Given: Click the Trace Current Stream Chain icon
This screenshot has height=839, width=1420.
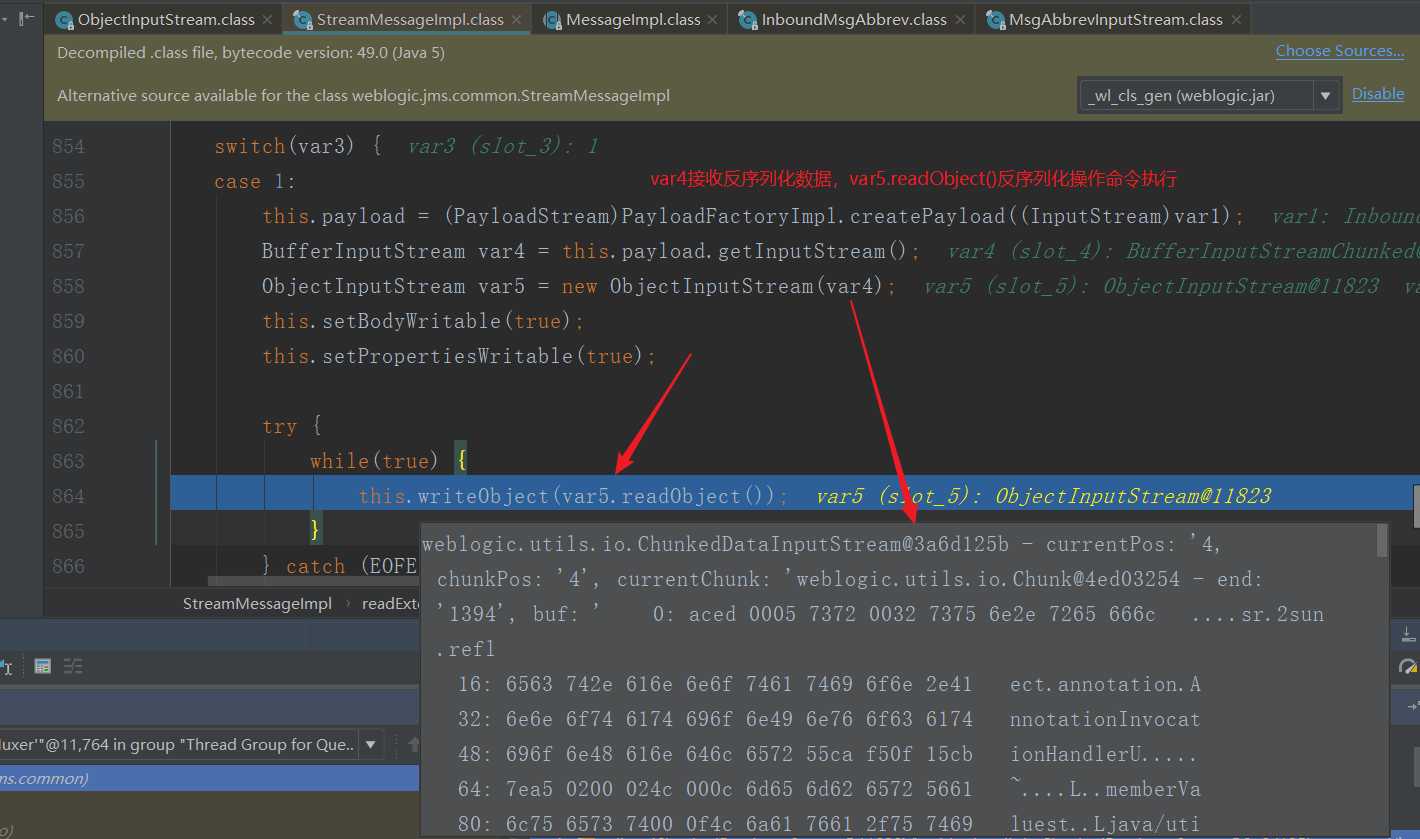Looking at the screenshot, I should point(73,666).
